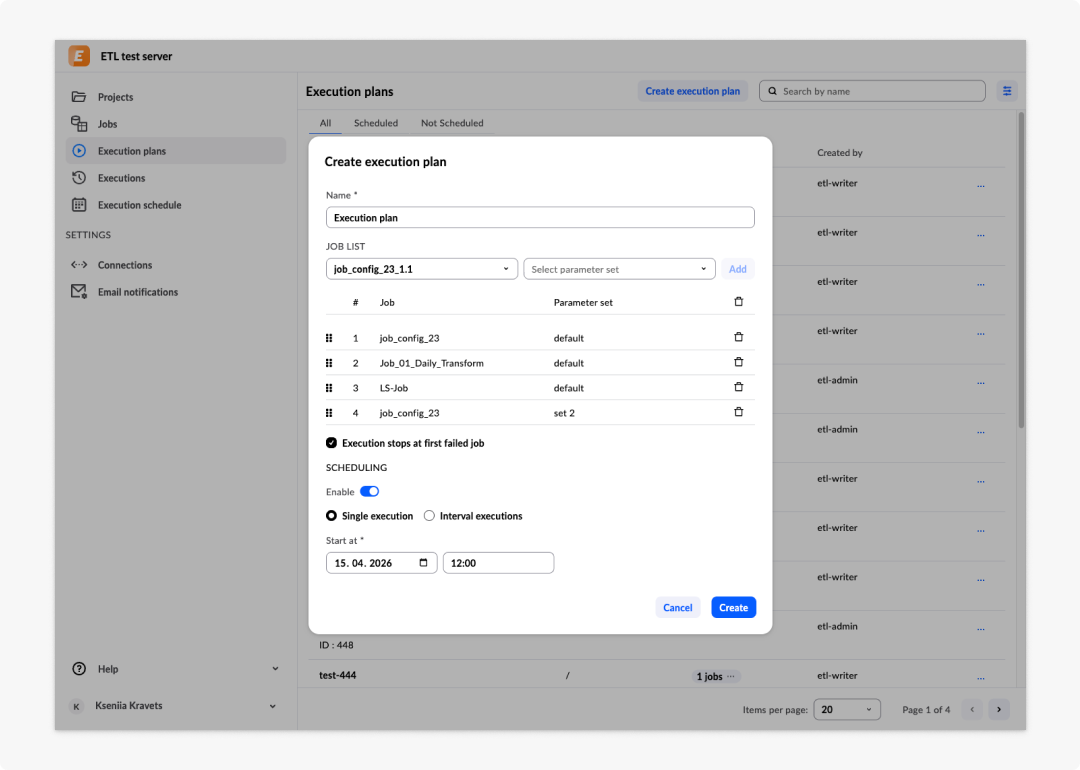
Task: Open Jobs via its sidebar icon
Action: 79,123
